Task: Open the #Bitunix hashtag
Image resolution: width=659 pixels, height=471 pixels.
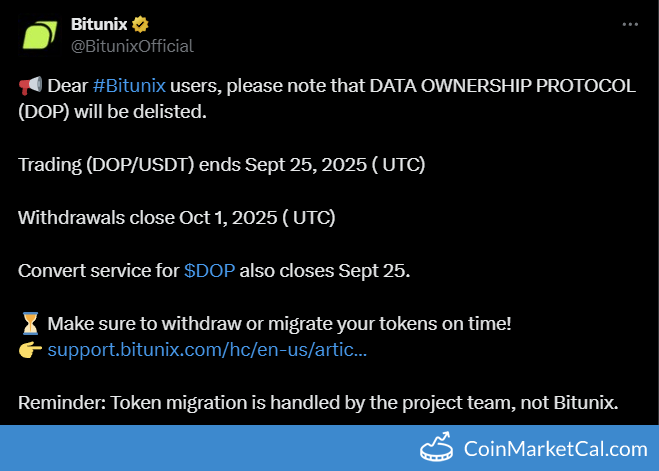Action: pos(129,86)
